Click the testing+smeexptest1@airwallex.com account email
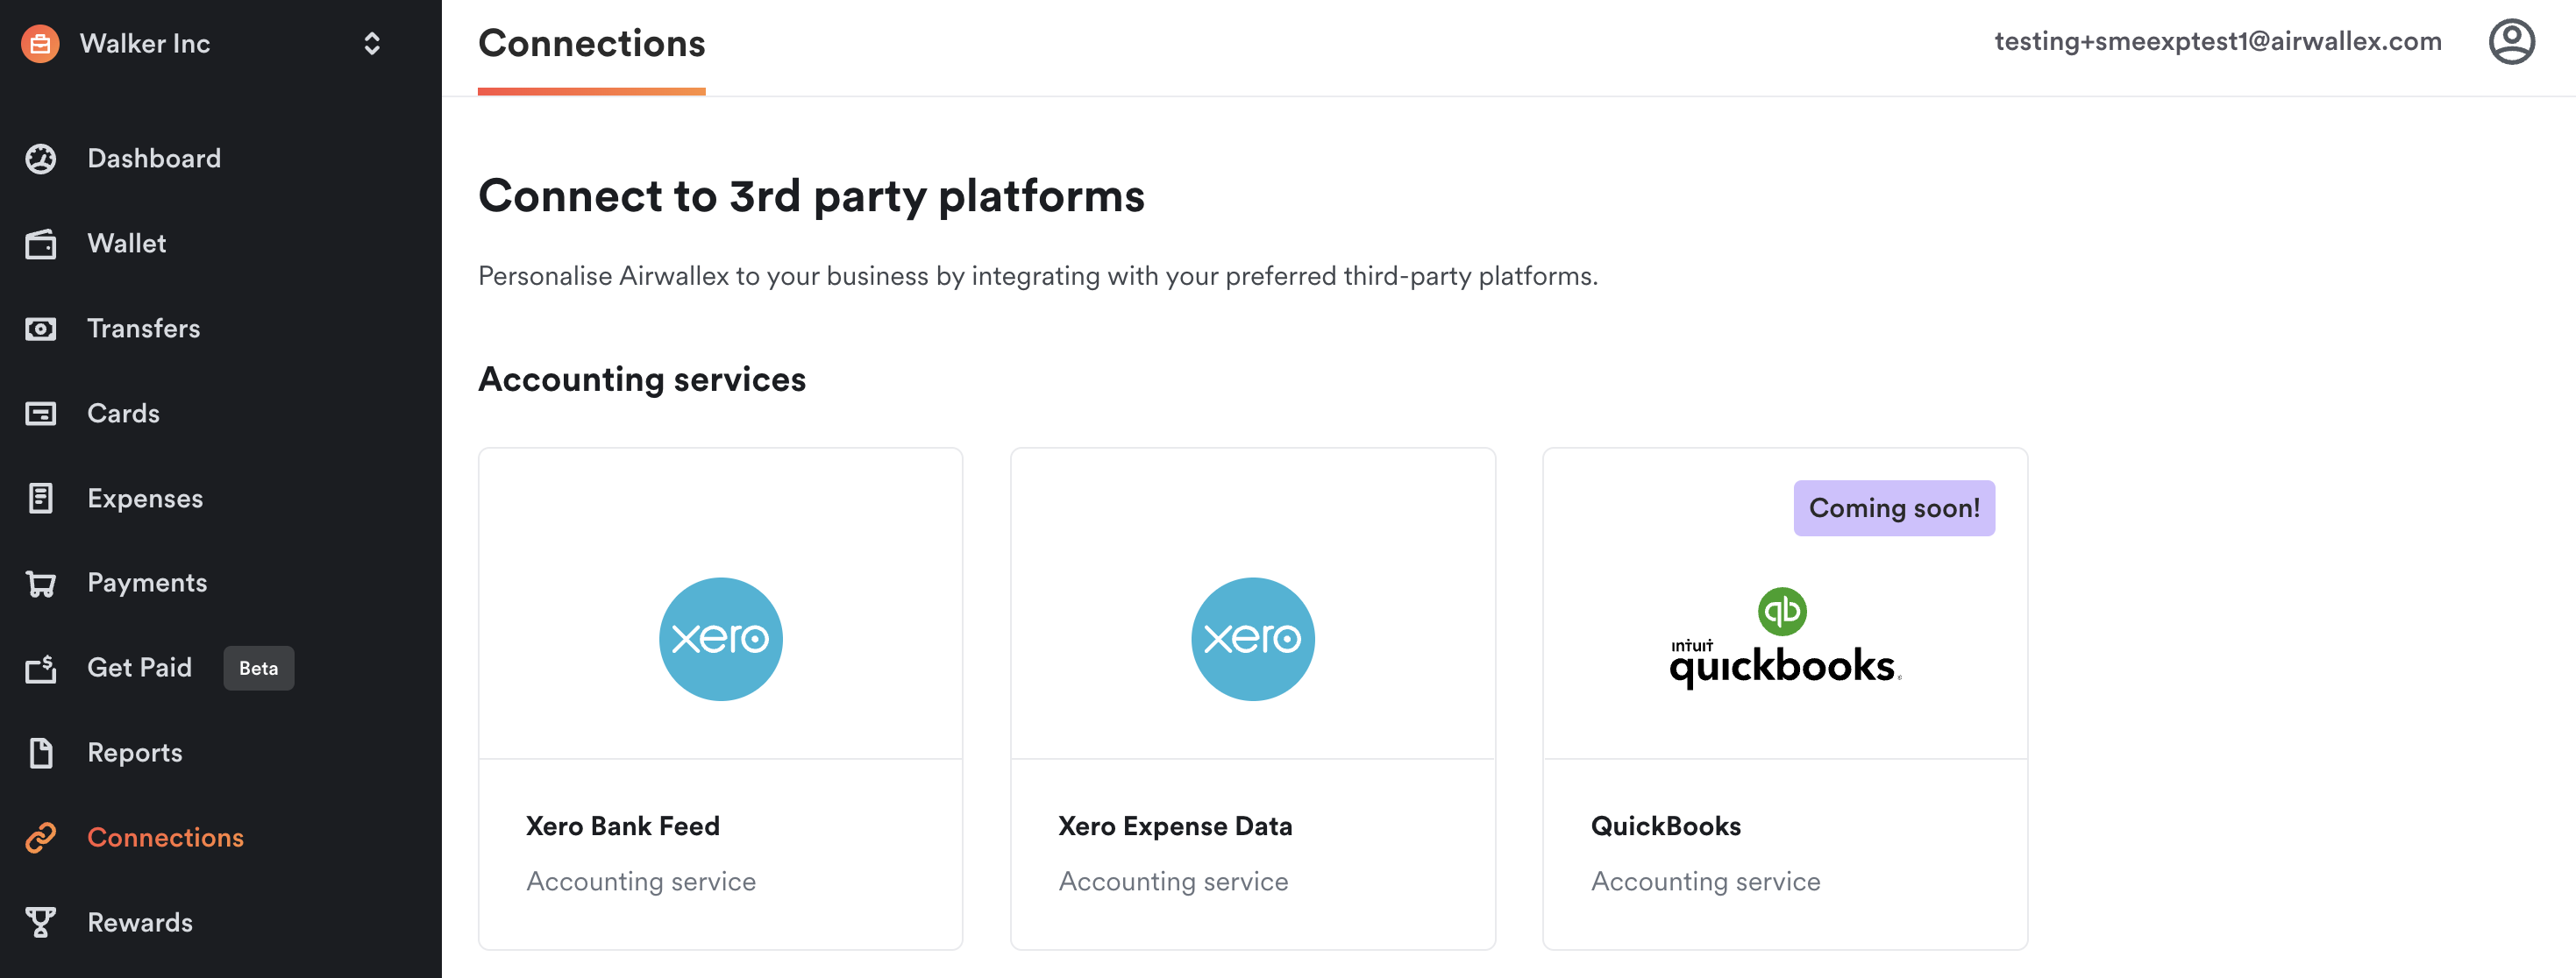 [x=2218, y=42]
